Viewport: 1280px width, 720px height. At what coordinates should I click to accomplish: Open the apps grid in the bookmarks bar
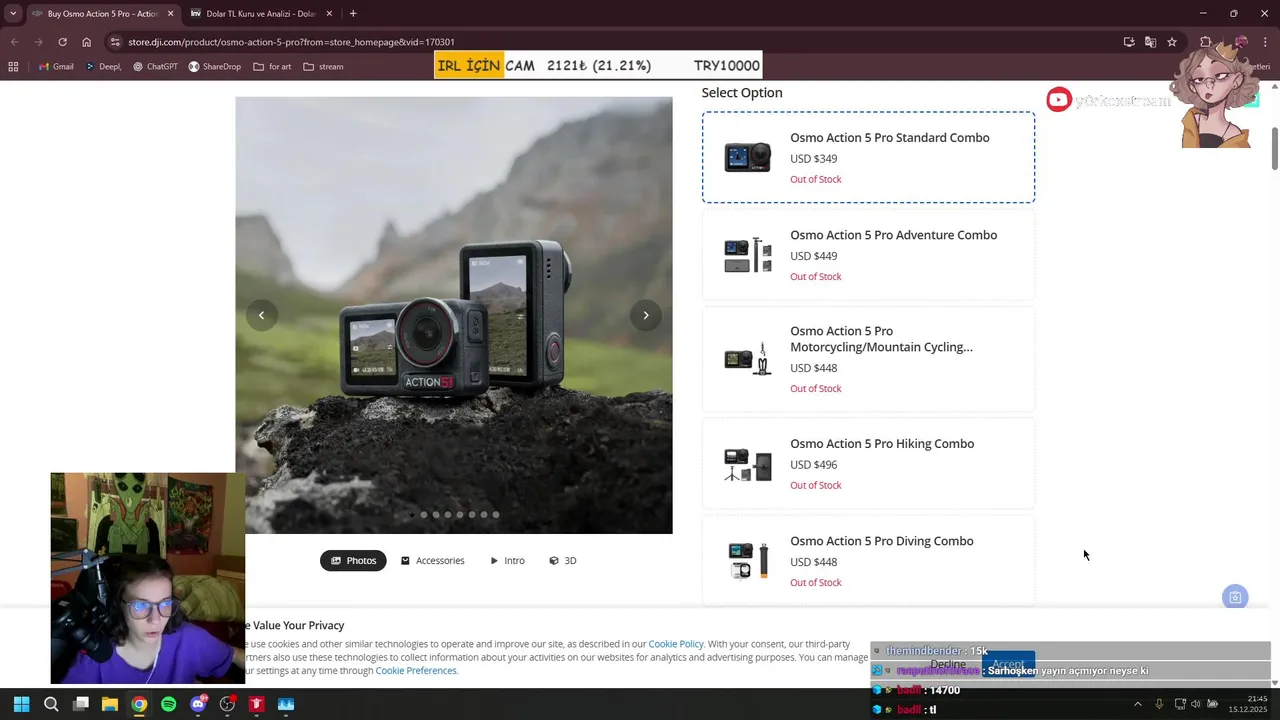click(13, 67)
